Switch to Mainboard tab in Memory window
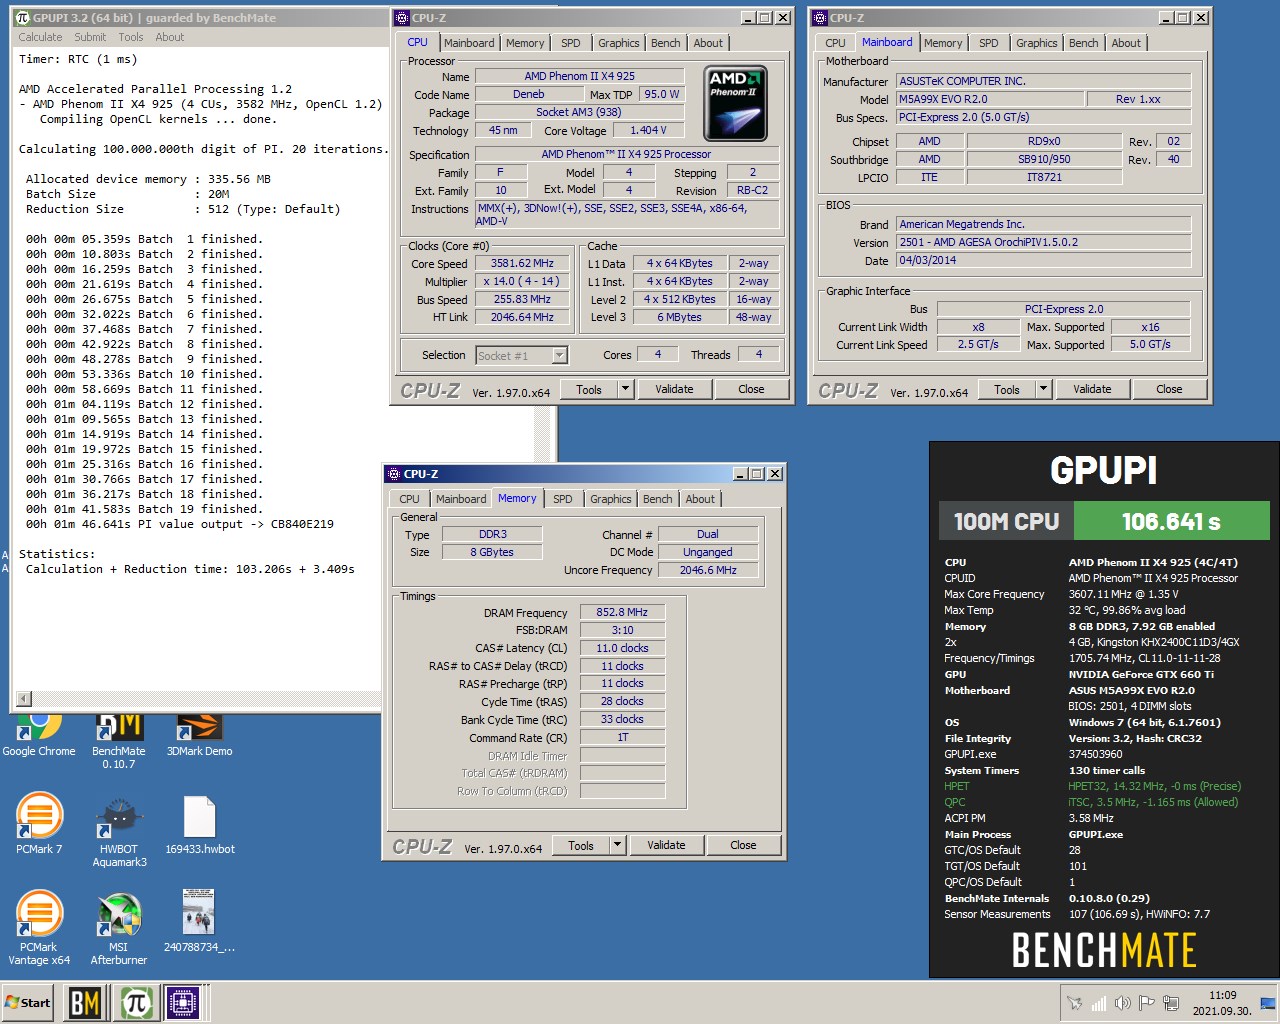The image size is (1280, 1024). tap(461, 499)
